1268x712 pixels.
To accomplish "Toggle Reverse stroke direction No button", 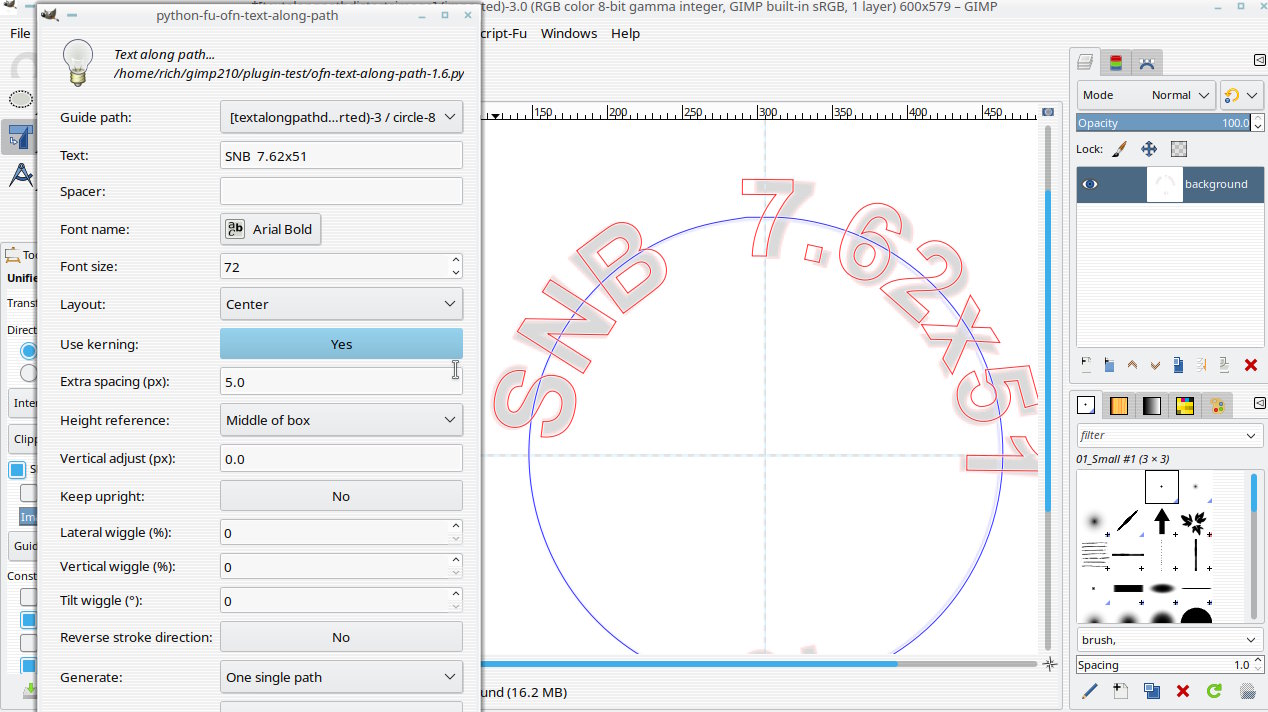I will [x=341, y=637].
